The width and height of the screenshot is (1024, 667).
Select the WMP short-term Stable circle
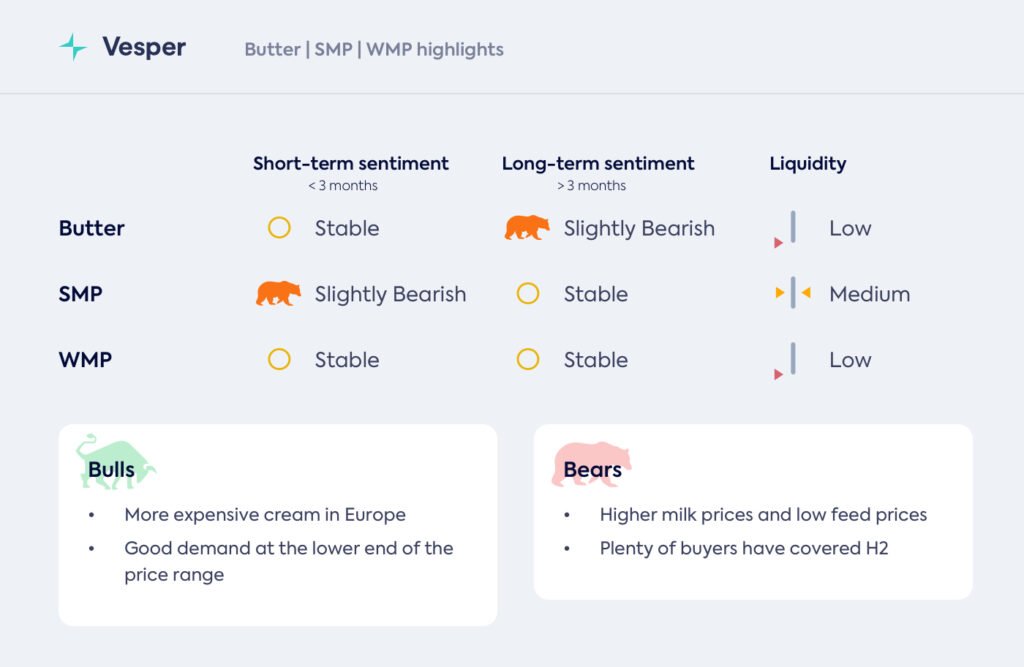tap(279, 360)
